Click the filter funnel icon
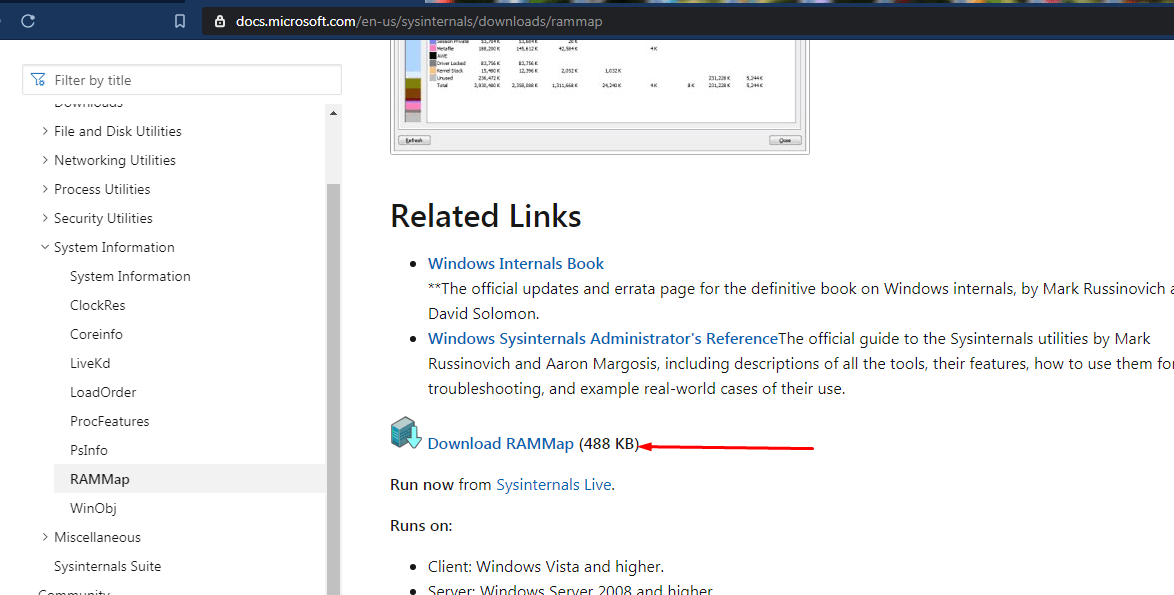Image resolution: width=1174 pixels, height=595 pixels. tap(38, 80)
